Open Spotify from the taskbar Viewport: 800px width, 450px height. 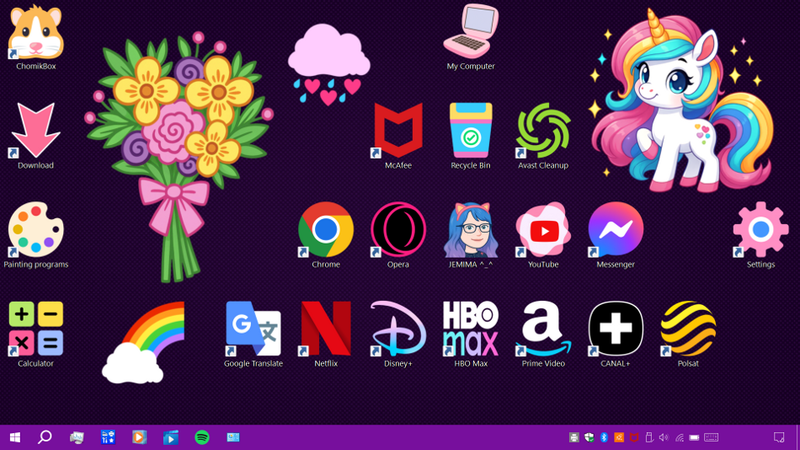pyautogui.click(x=202, y=437)
